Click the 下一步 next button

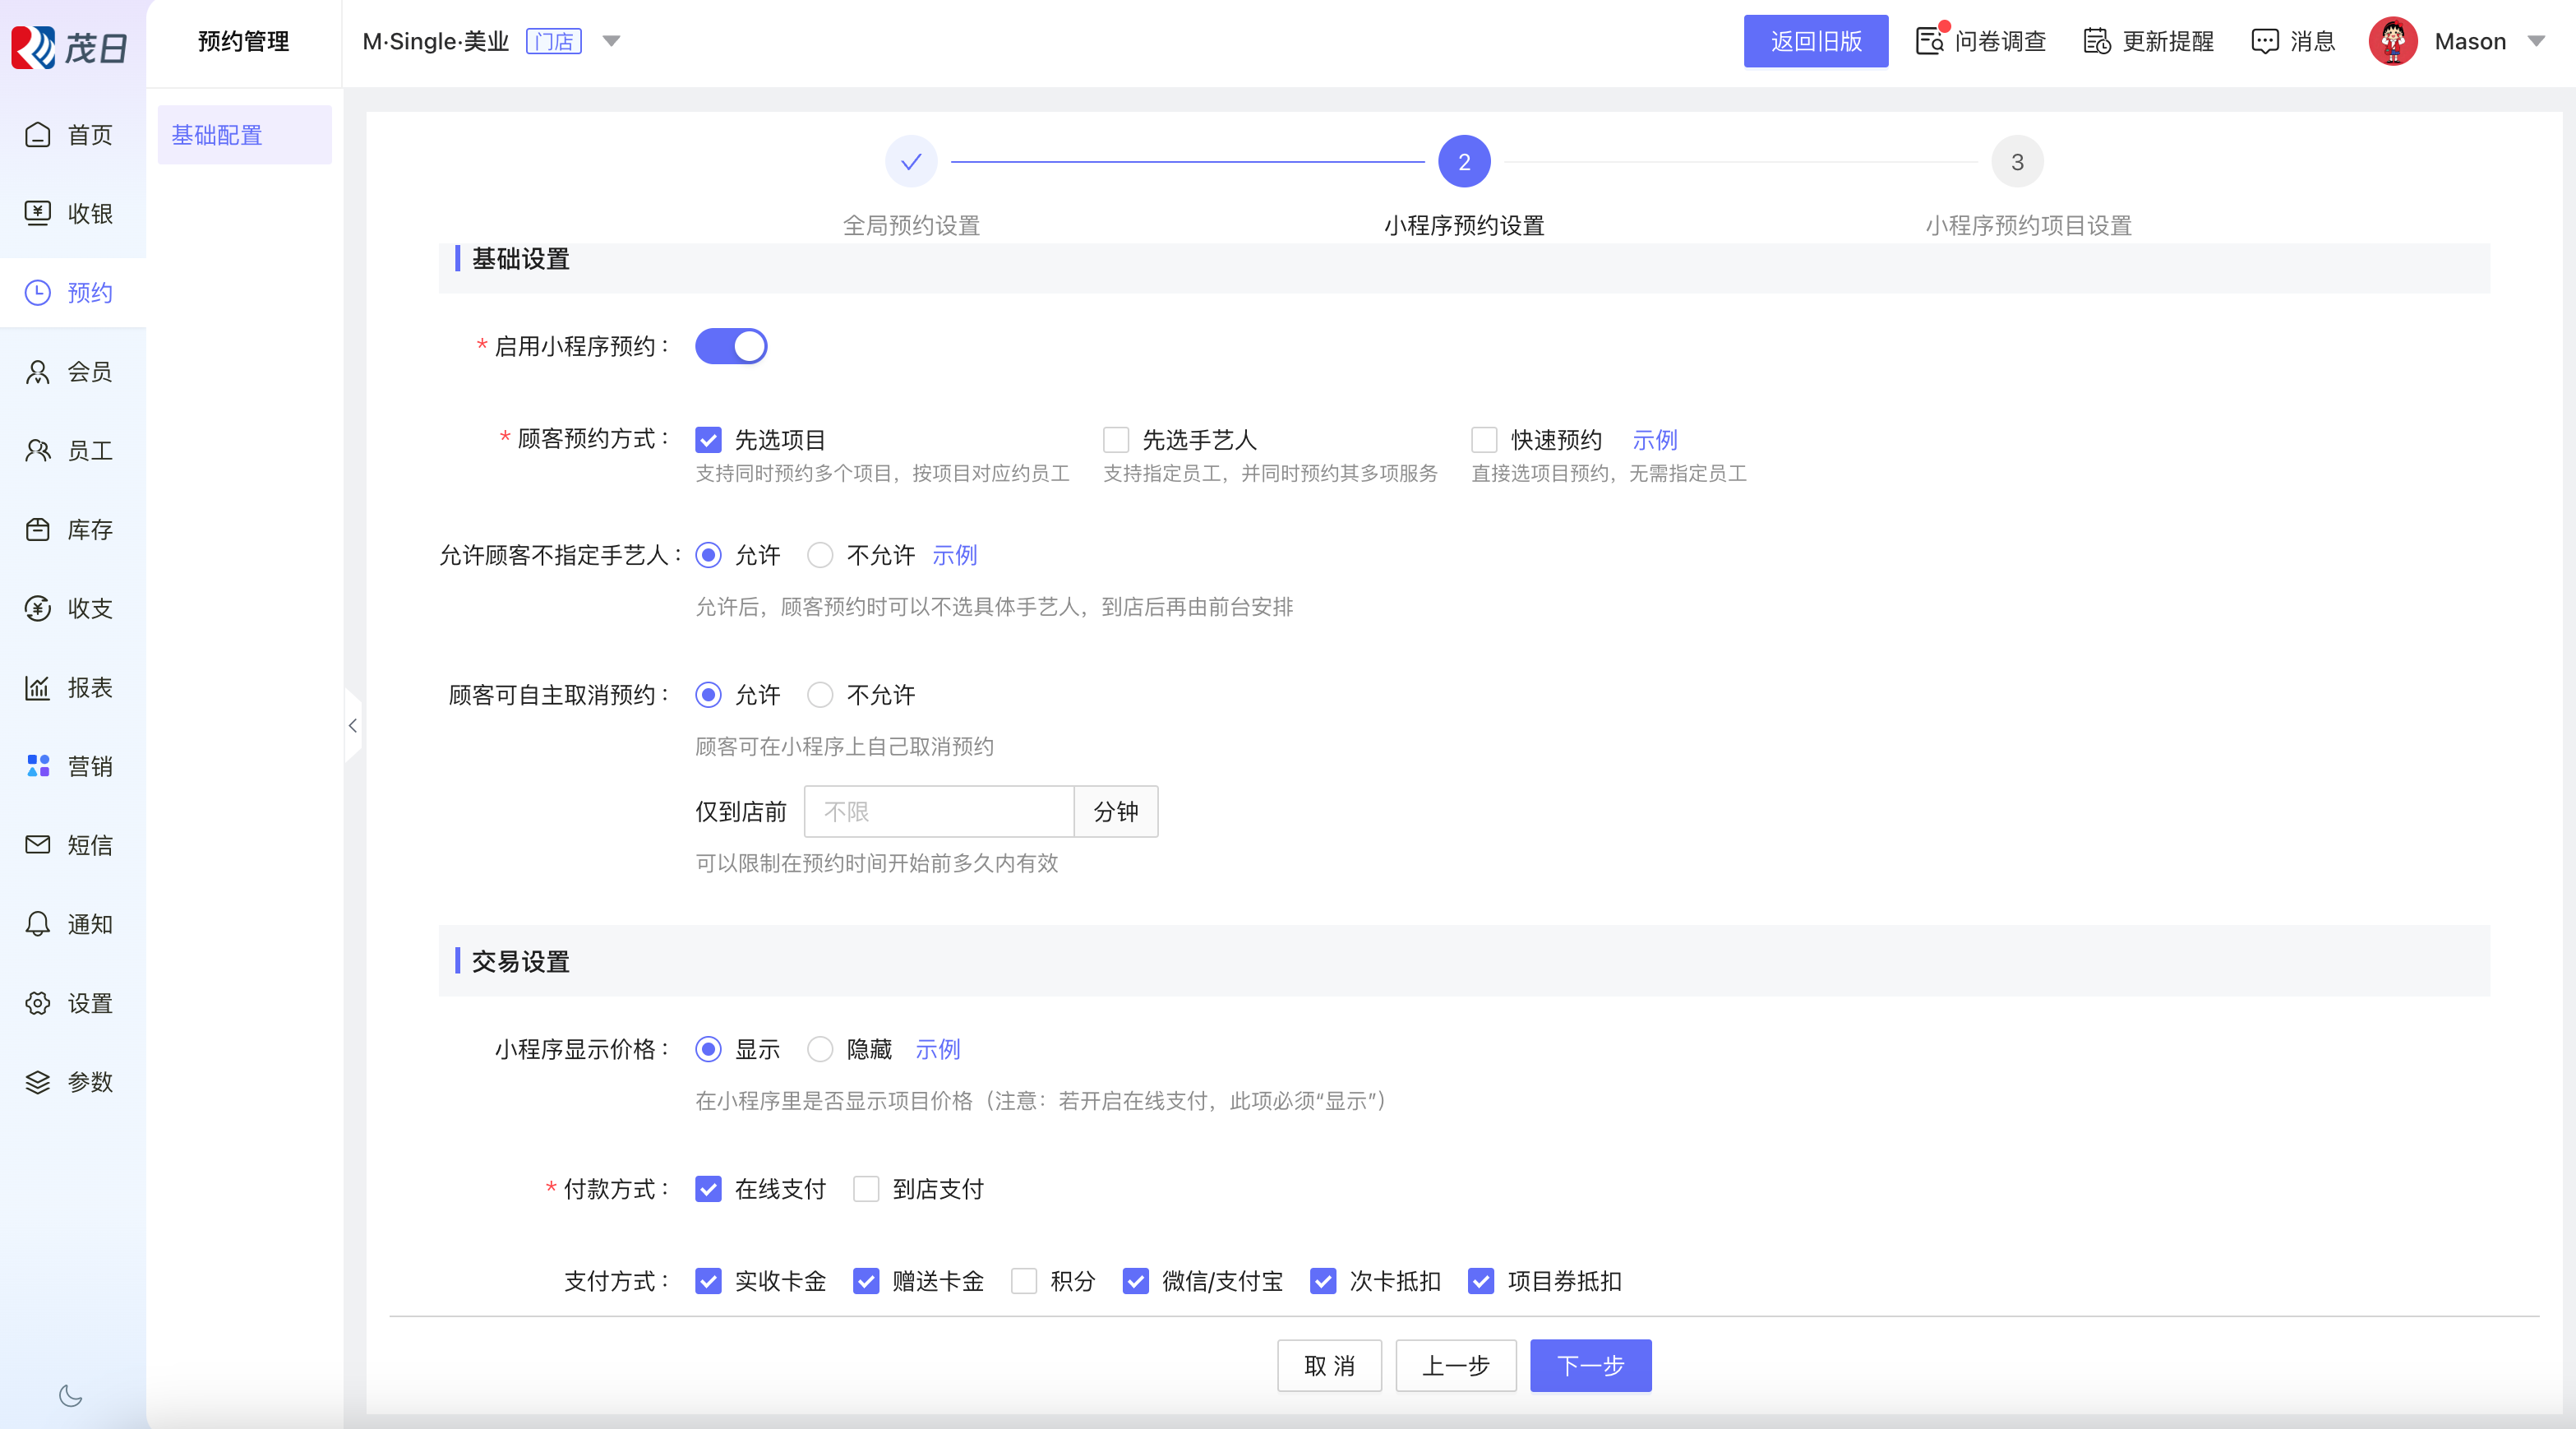coord(1590,1365)
